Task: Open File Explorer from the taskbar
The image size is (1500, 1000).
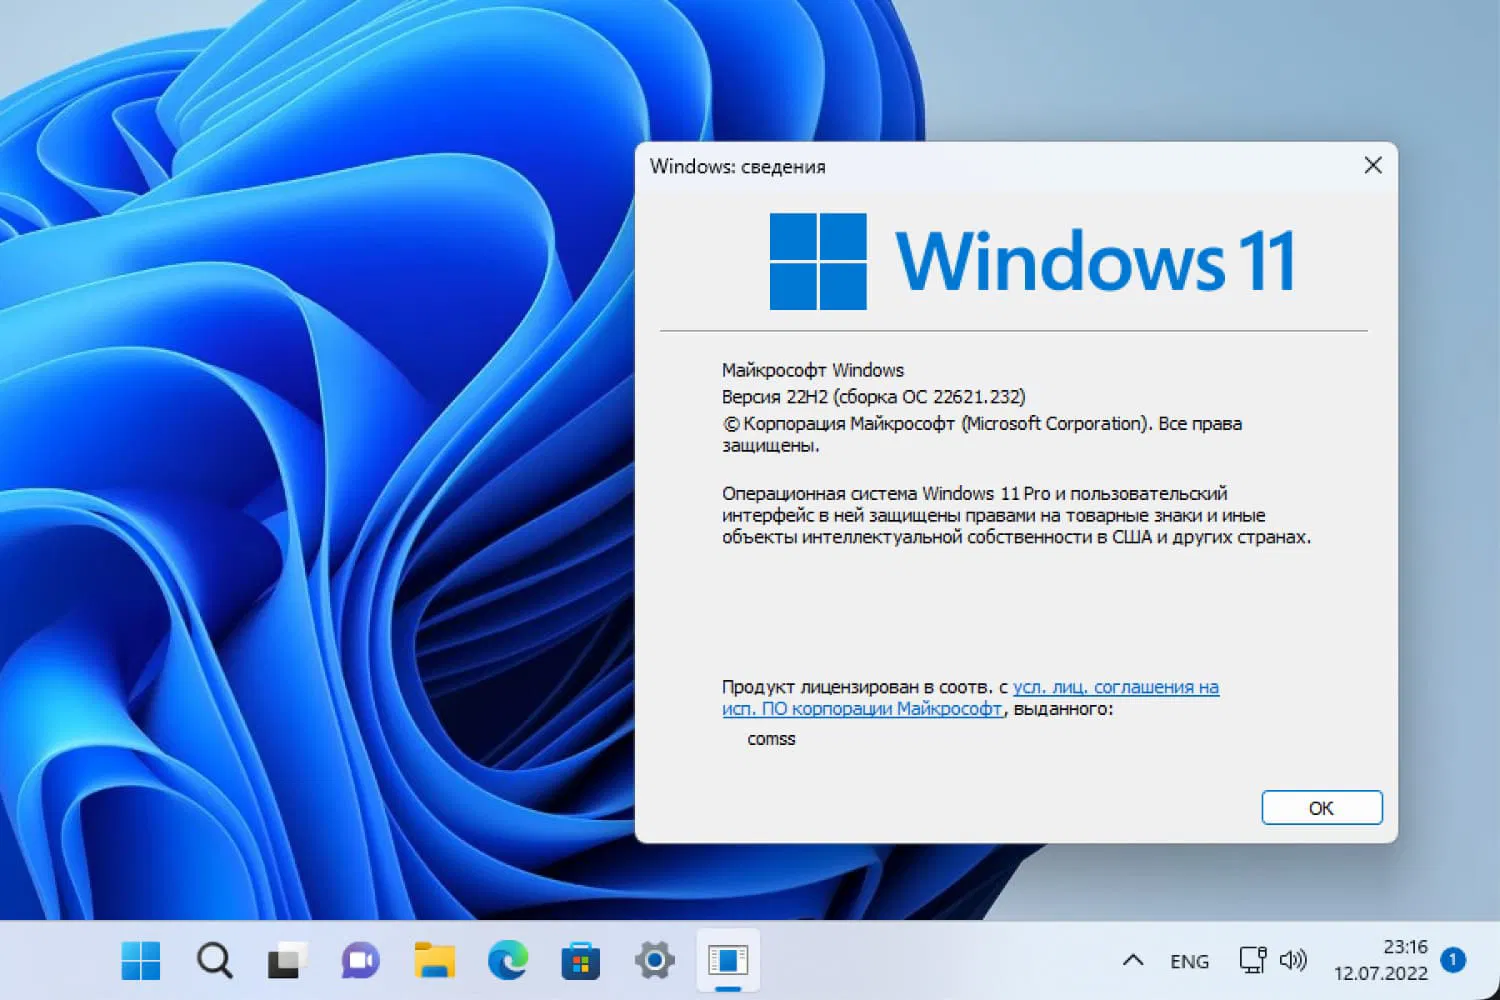Action: click(433, 960)
